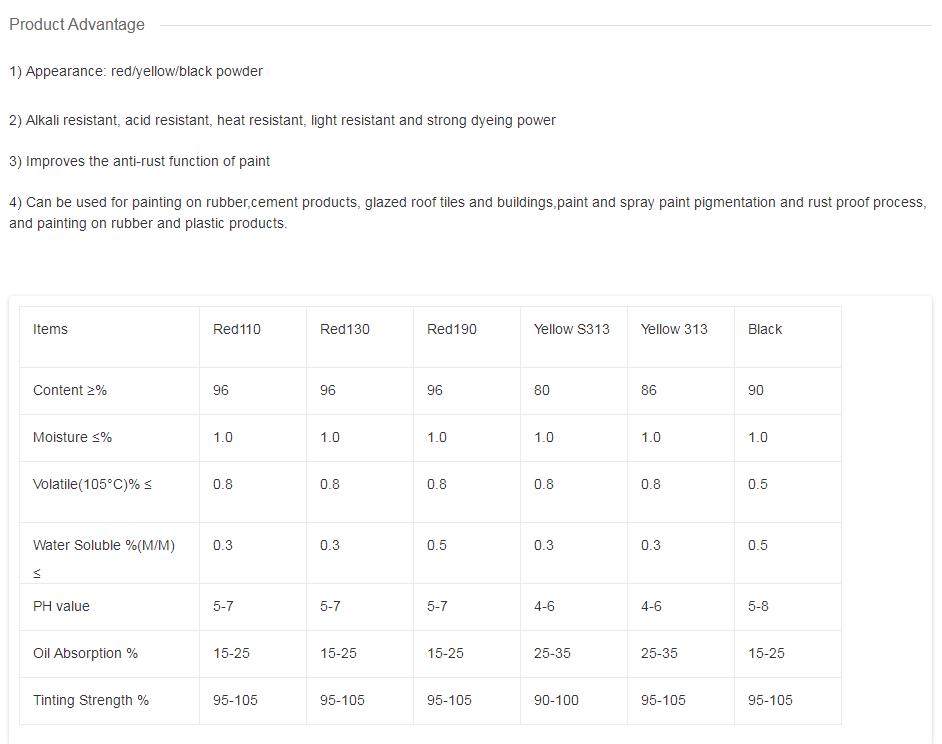The image size is (942, 744).
Task: Click the Tinting Strength % row label
Action: click(x=91, y=700)
